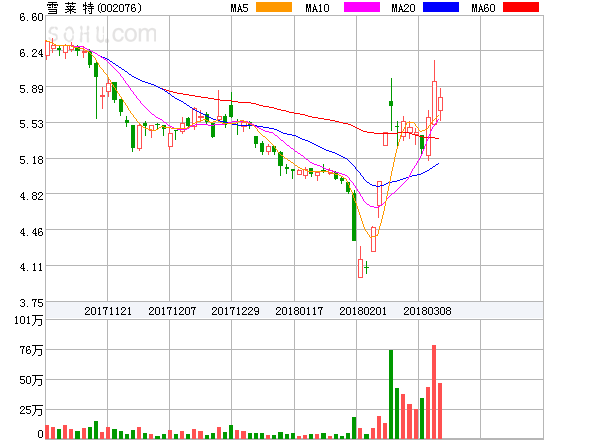Click the MA60 legend label
This screenshot has height=440, width=600.
pyautogui.click(x=483, y=8)
